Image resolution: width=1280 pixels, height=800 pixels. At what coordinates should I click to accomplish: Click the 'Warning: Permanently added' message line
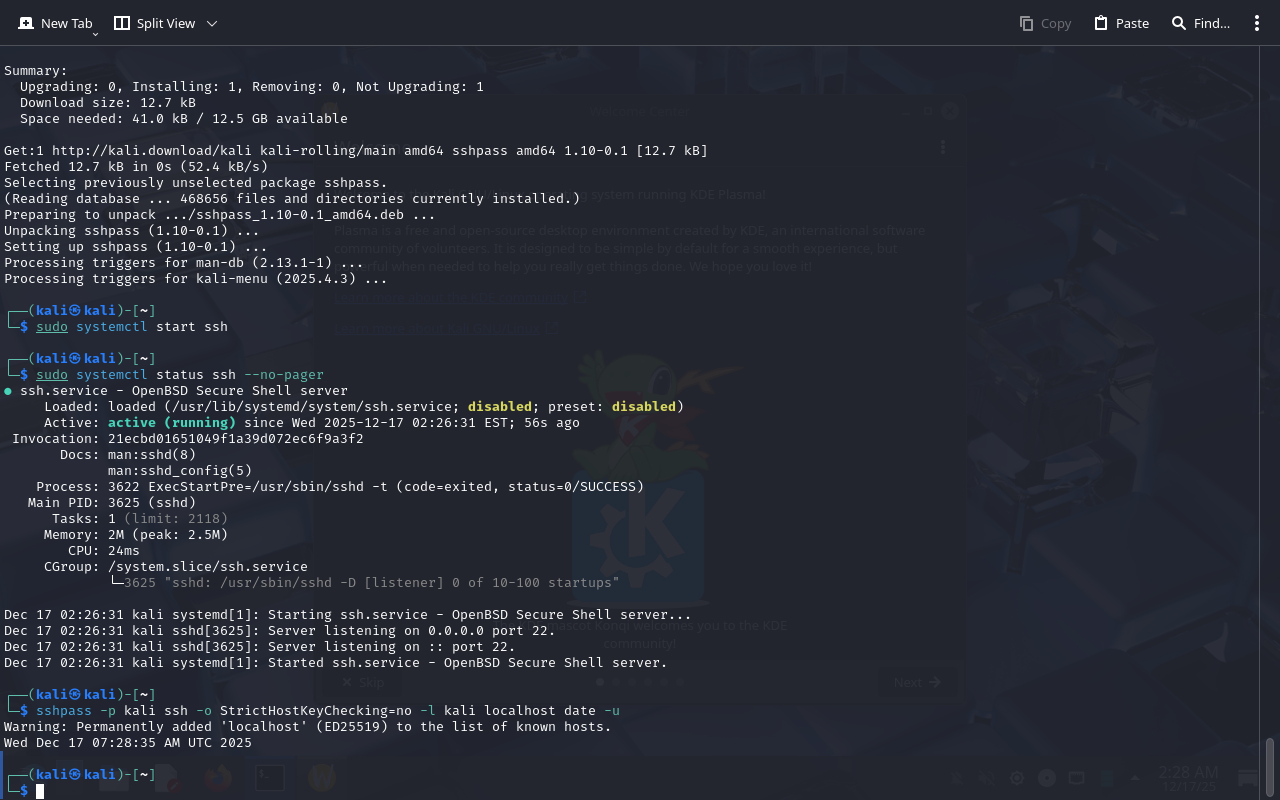tap(307, 727)
